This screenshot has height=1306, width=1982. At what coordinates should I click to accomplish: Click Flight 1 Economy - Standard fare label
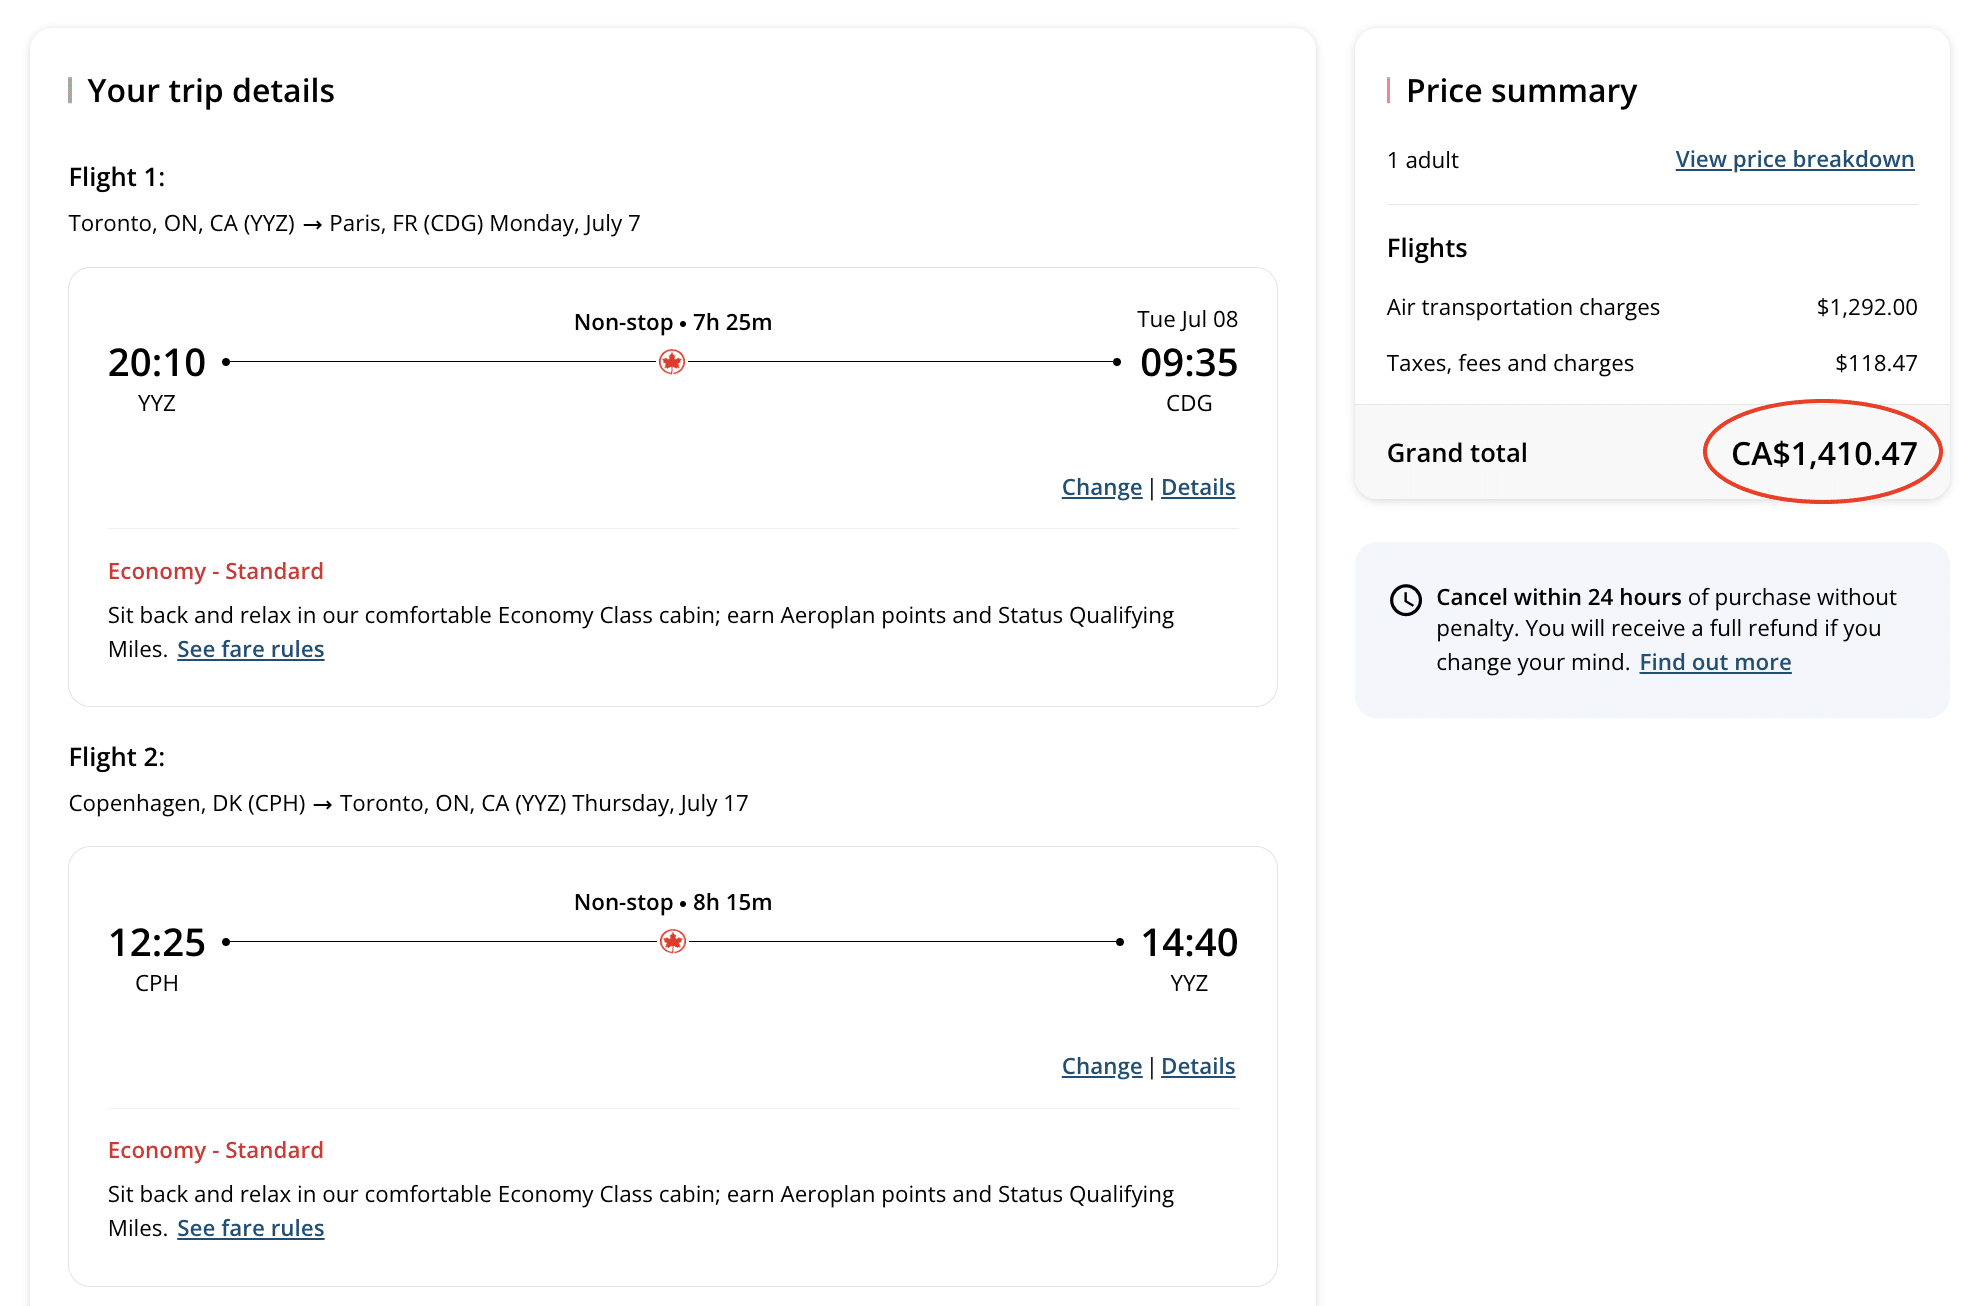(x=216, y=572)
